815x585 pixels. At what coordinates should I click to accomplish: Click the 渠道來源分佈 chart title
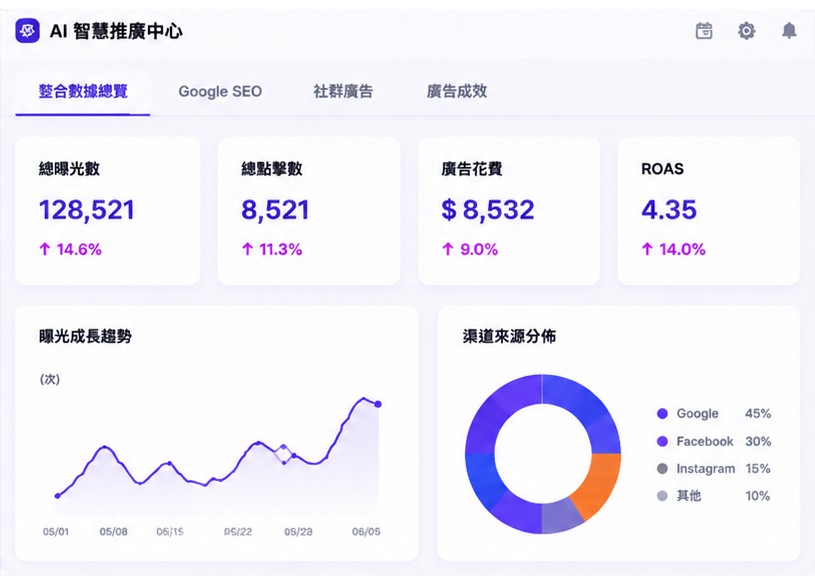tap(509, 336)
